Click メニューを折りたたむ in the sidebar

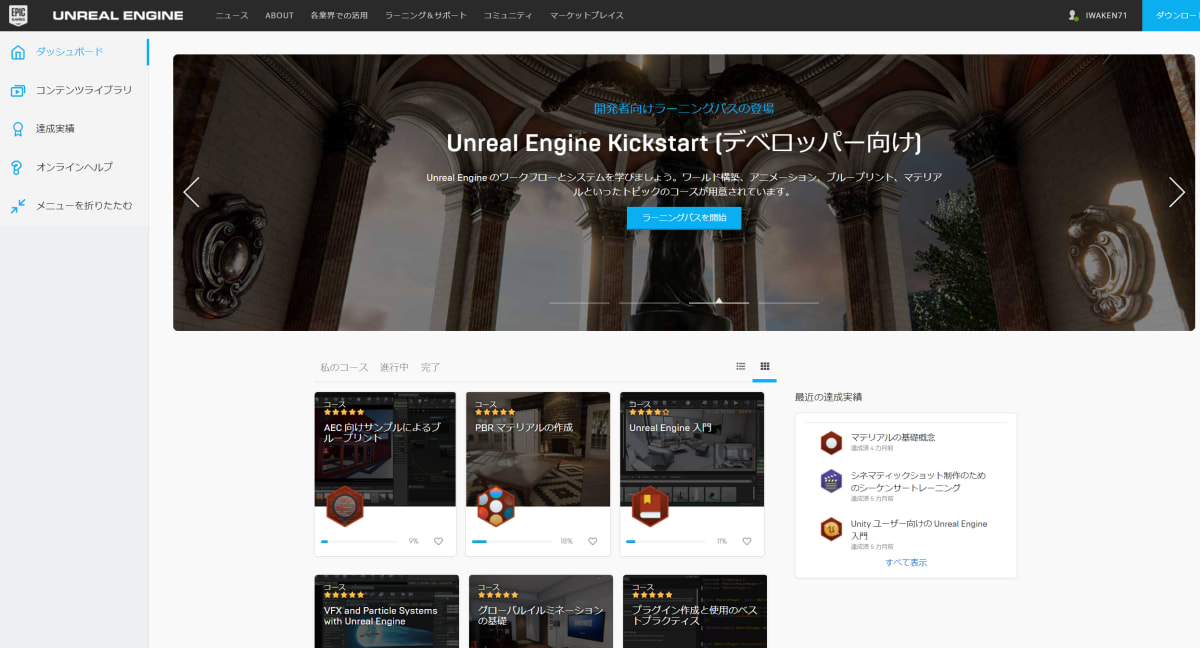pyautogui.click(x=84, y=206)
